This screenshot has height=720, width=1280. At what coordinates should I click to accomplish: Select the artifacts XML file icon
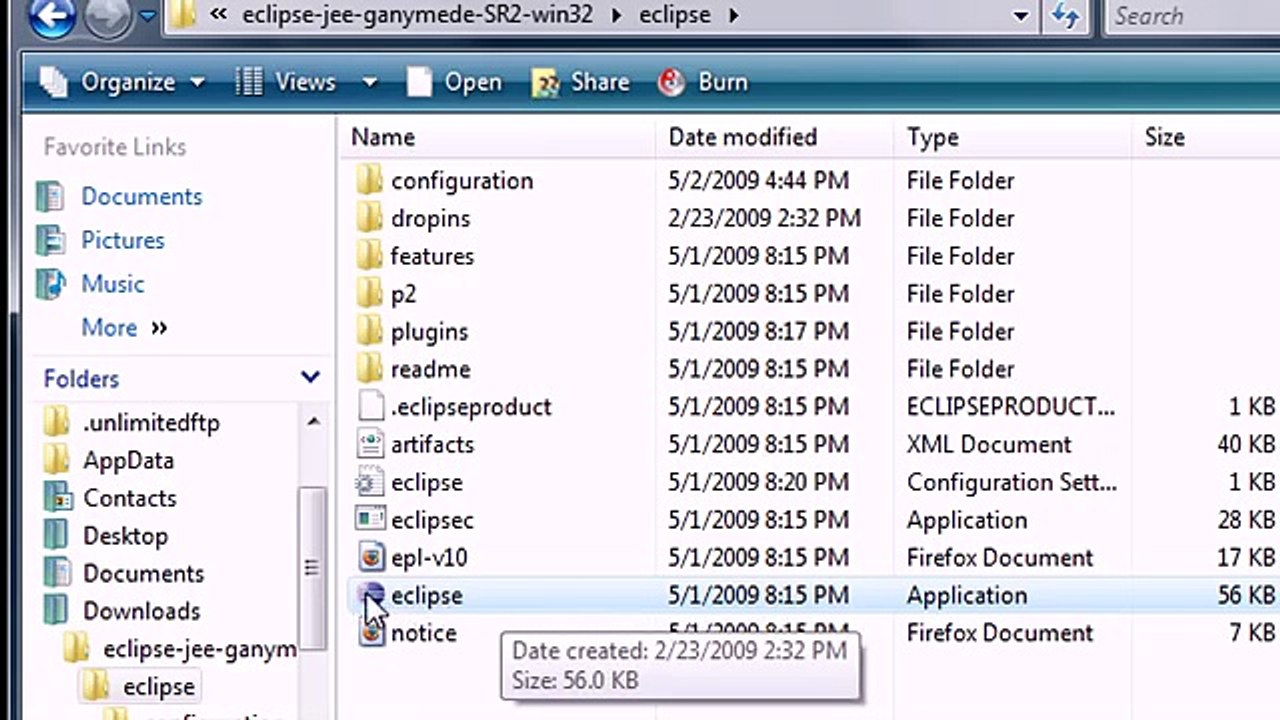click(x=370, y=444)
